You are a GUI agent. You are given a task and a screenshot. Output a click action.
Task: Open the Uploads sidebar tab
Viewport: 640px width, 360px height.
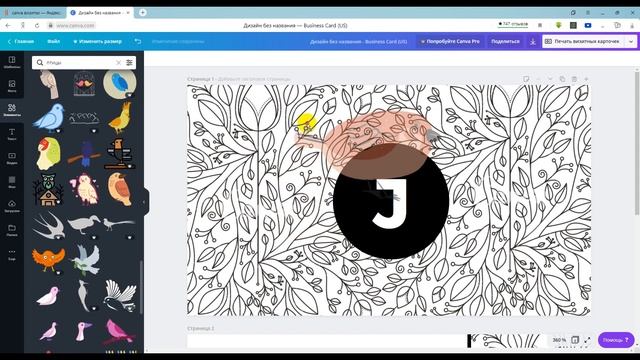click(12, 206)
